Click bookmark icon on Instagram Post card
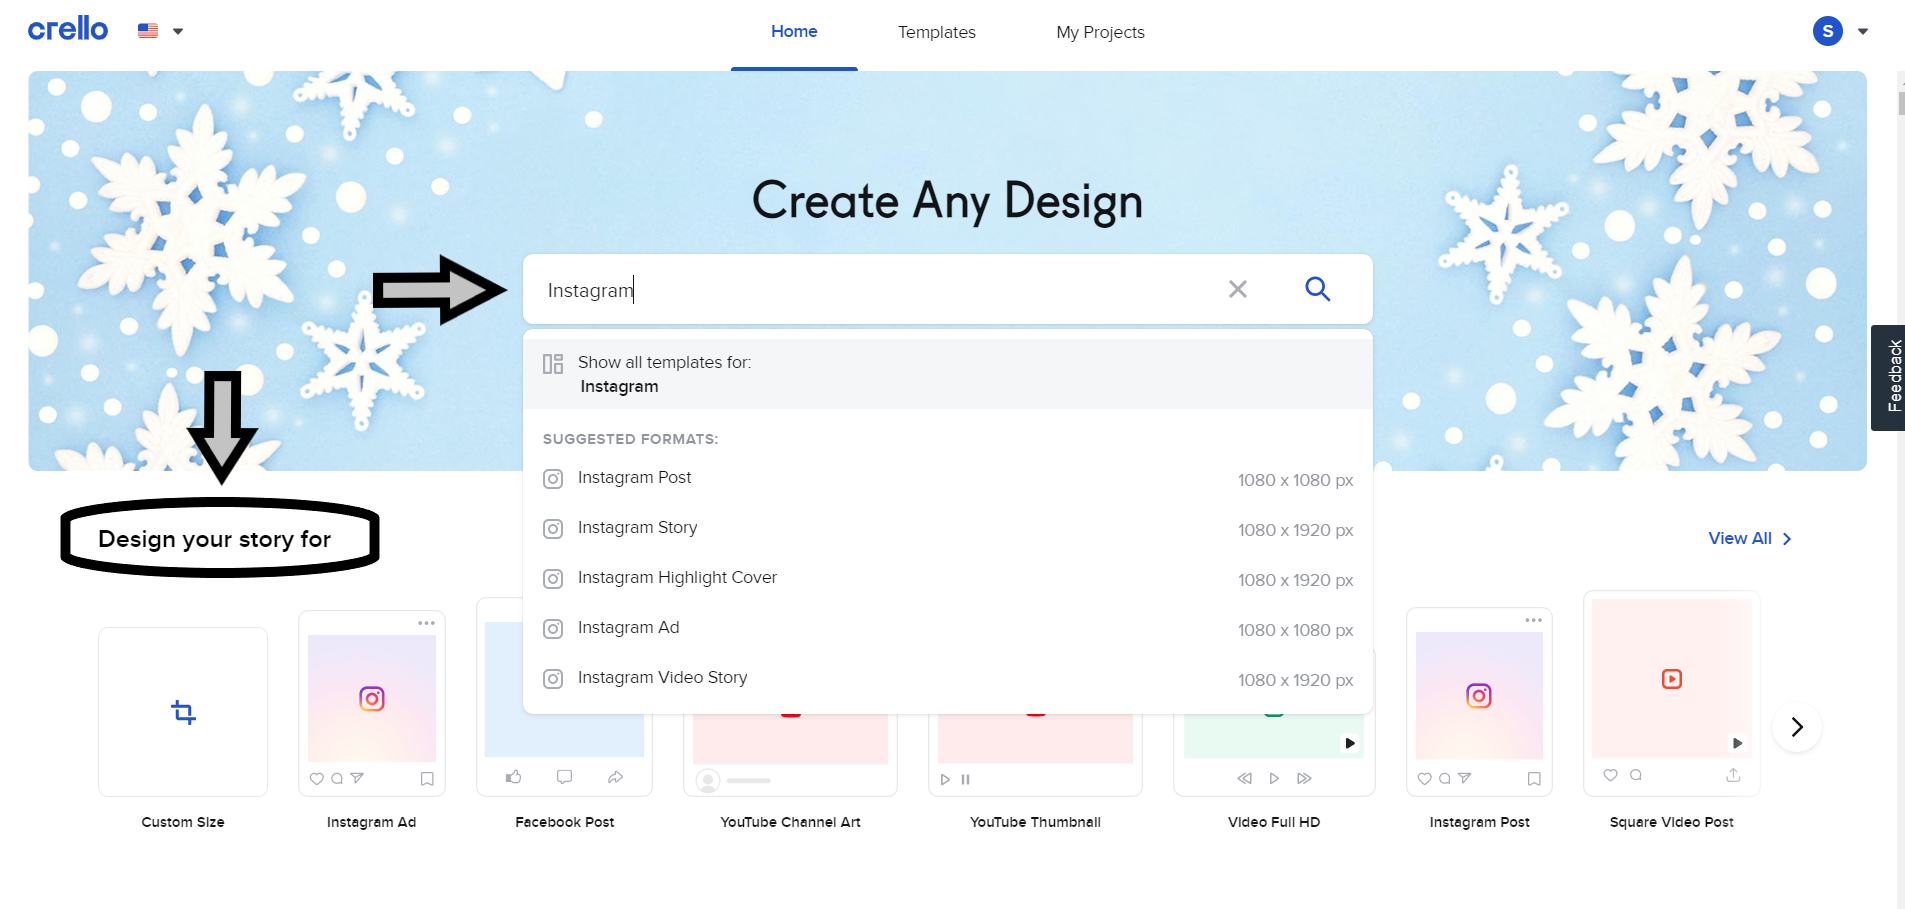 [1534, 778]
